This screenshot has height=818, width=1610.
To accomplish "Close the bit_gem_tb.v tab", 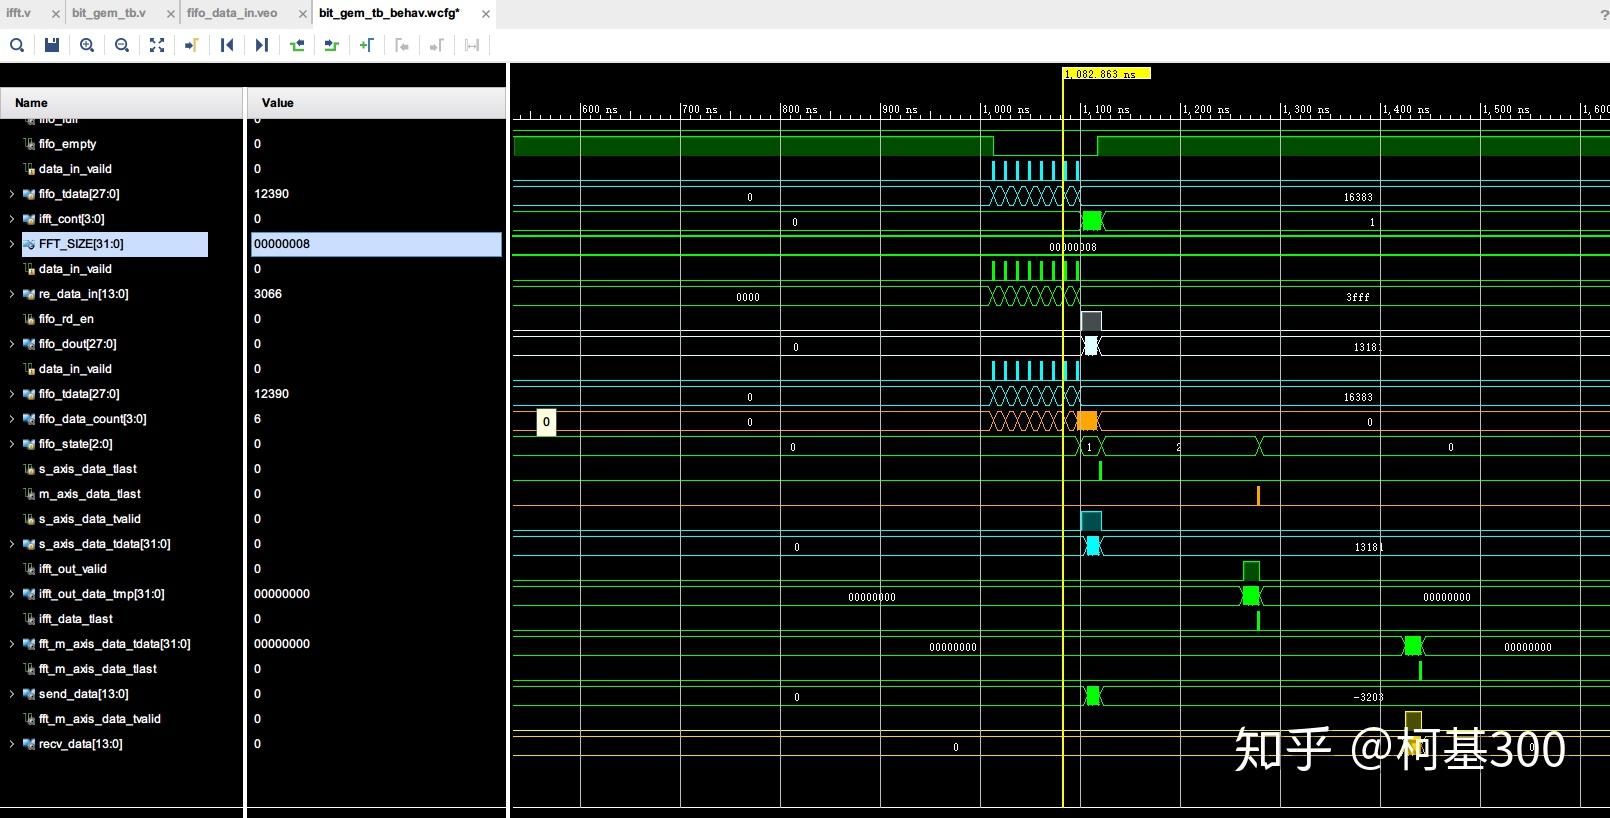I will pos(171,14).
